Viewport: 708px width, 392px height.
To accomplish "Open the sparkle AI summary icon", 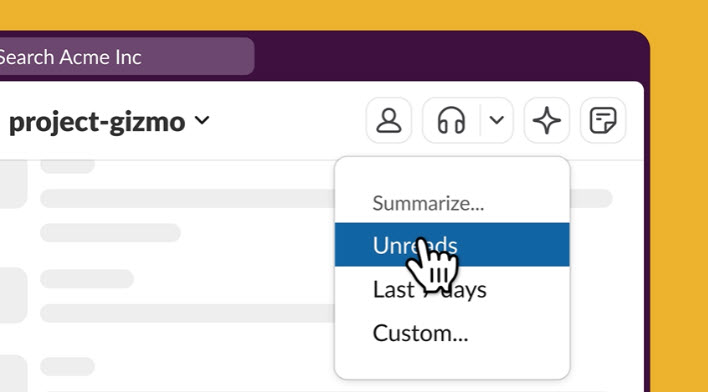I will (x=546, y=120).
